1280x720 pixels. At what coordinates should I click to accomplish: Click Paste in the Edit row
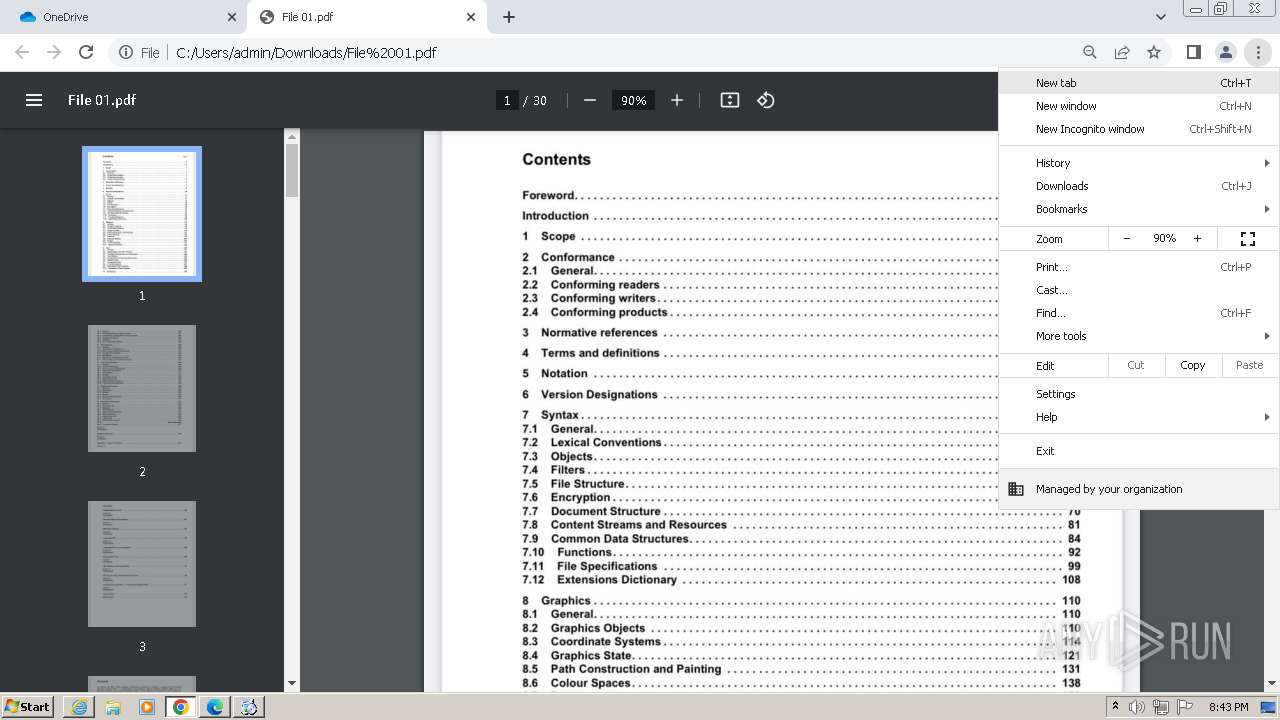click(1250, 365)
